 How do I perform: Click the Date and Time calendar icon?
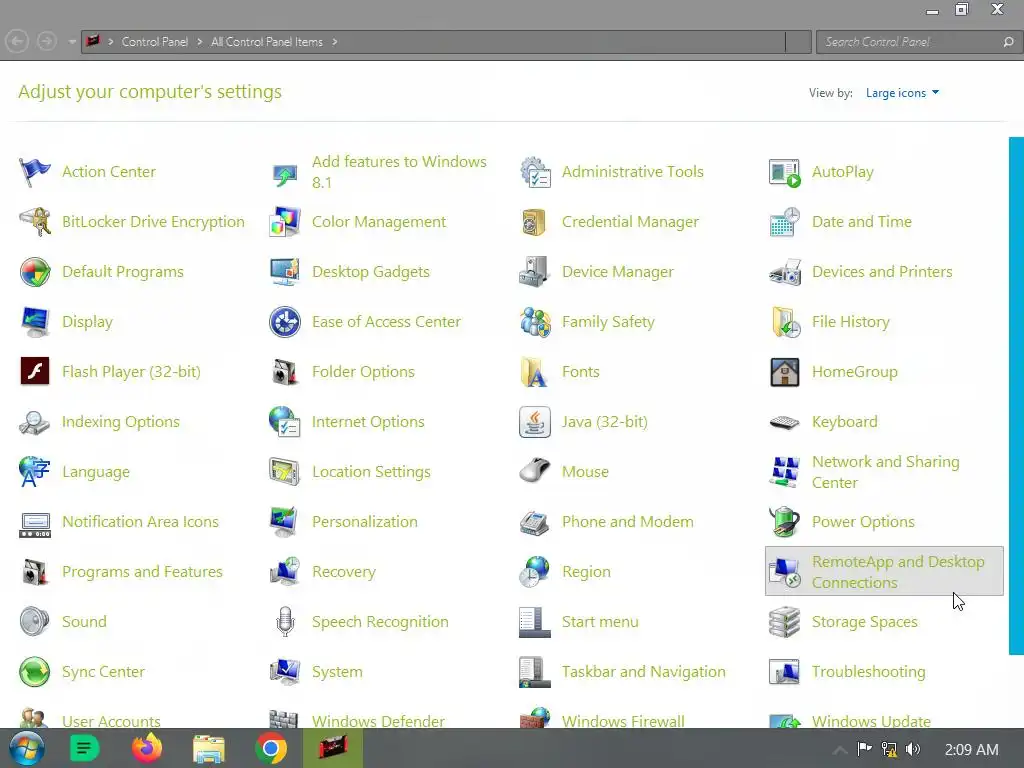click(x=785, y=222)
